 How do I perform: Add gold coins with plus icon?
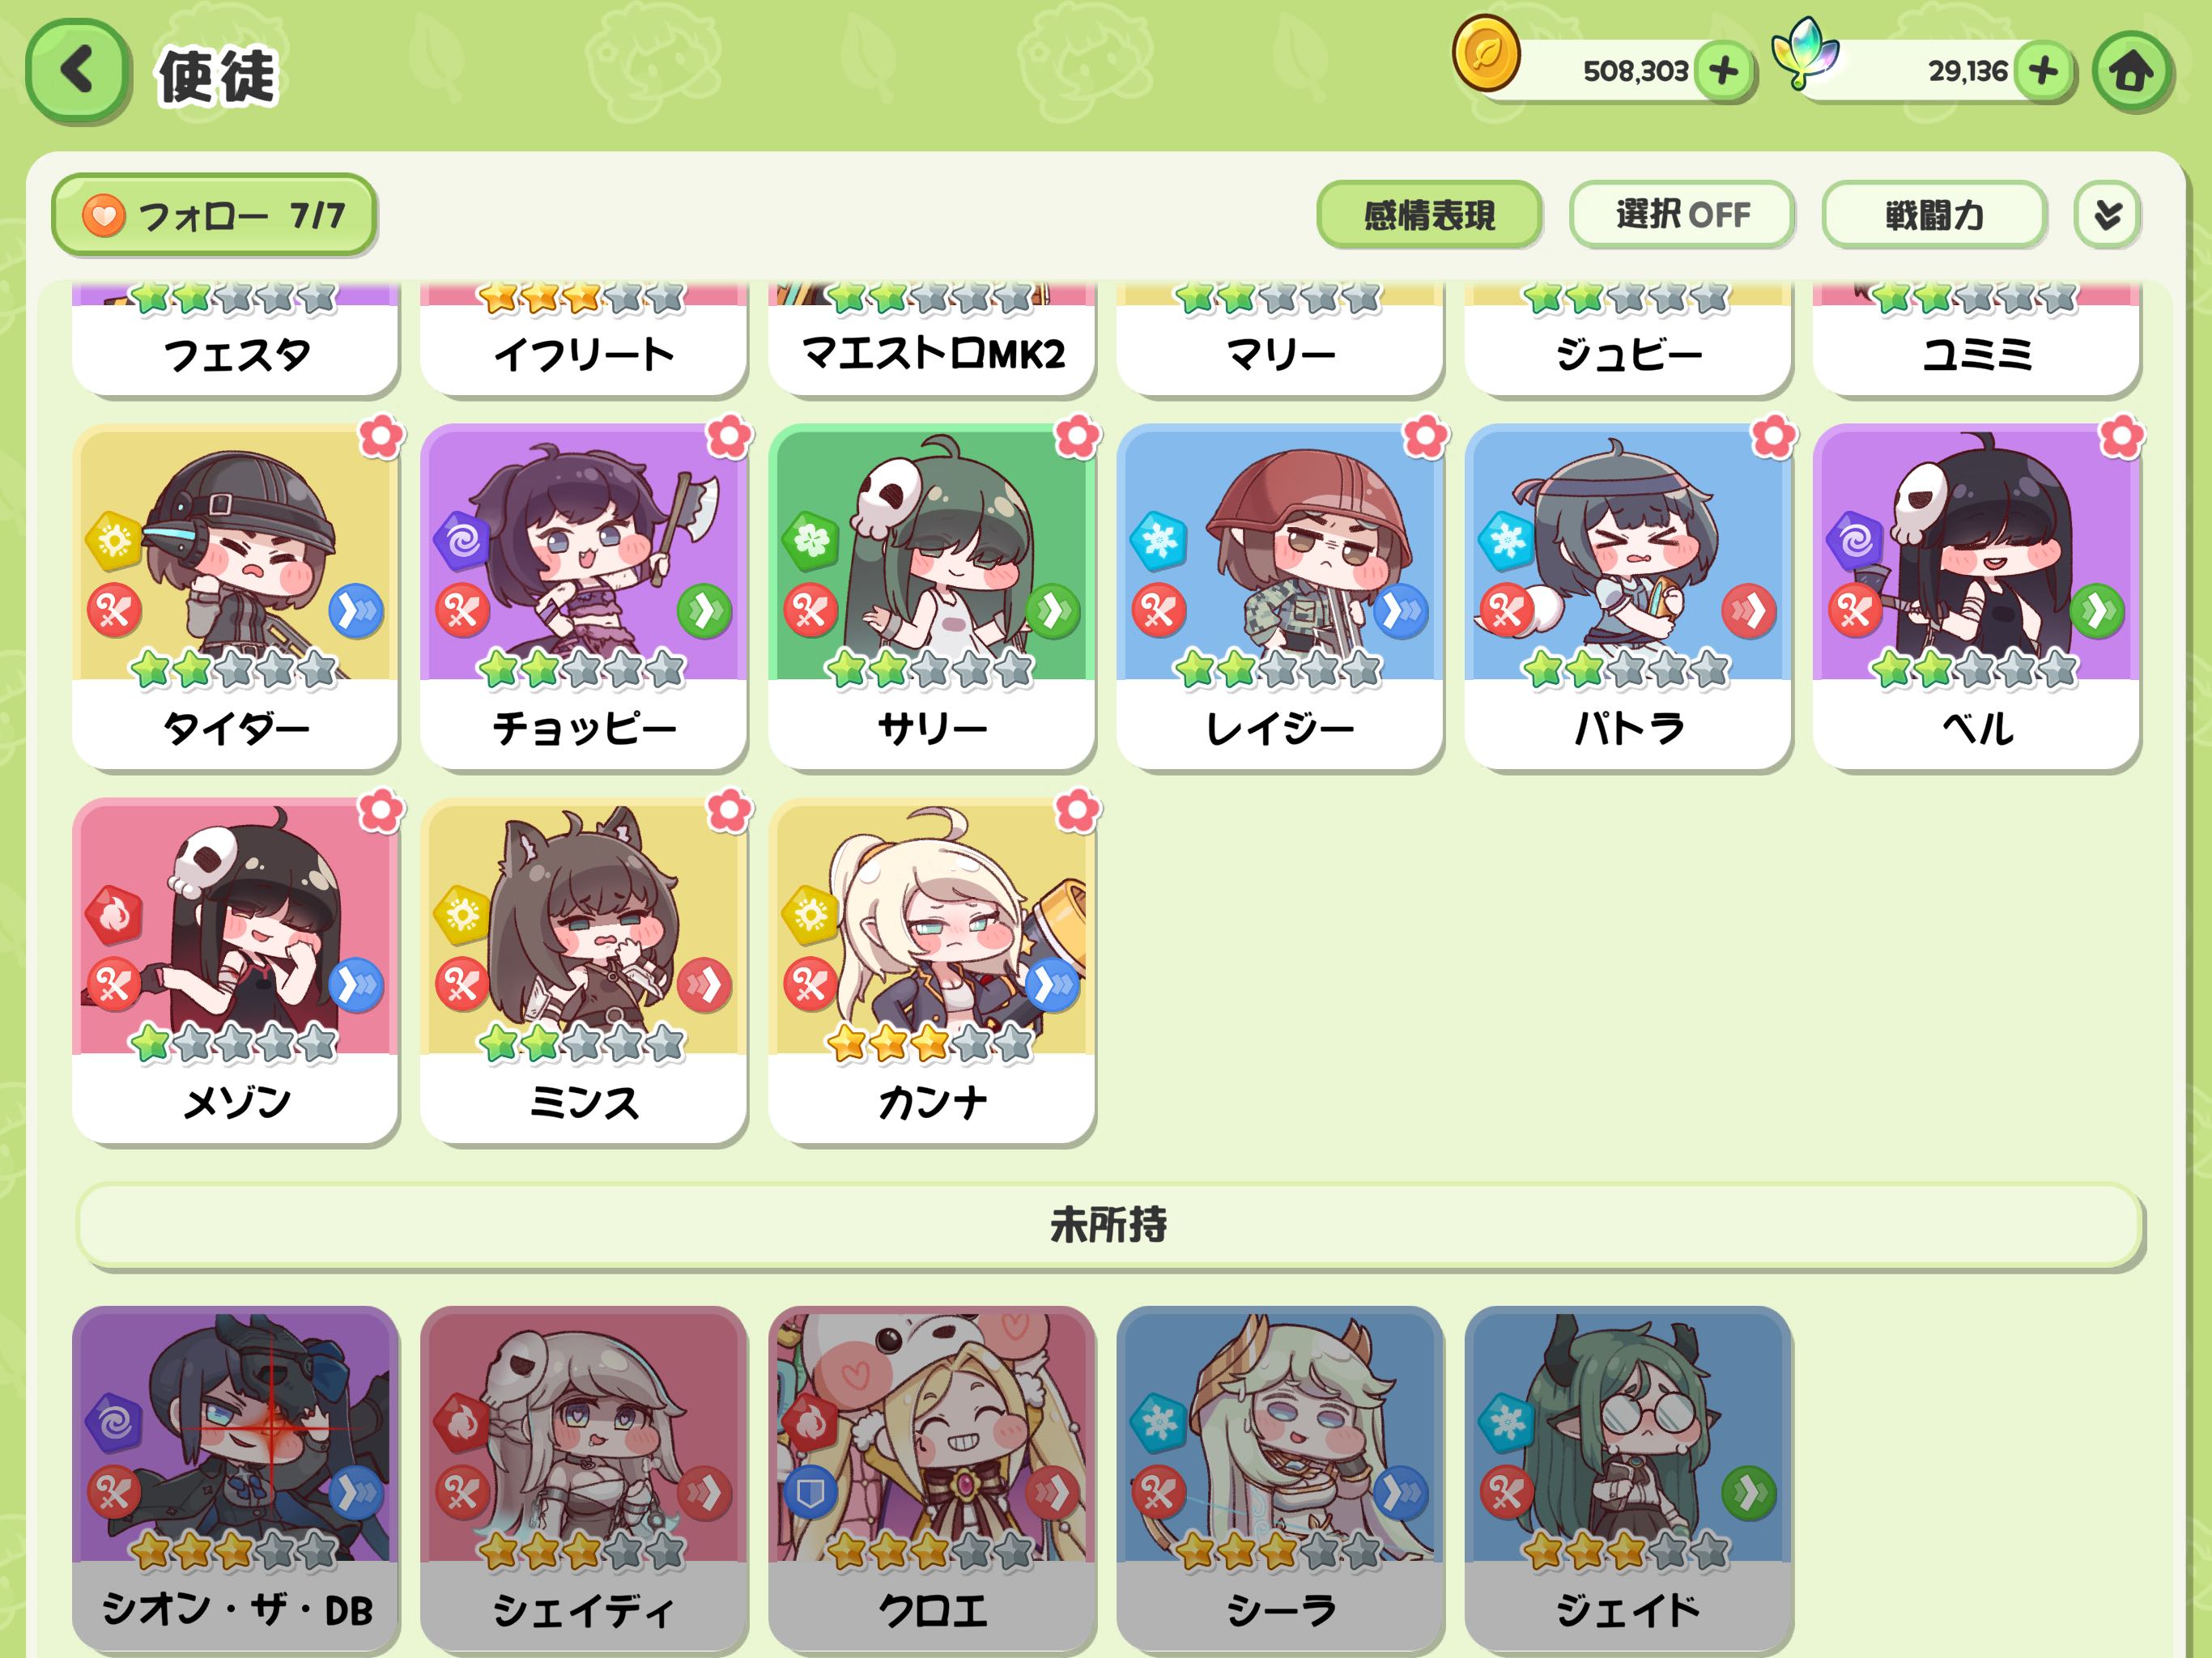point(1724,71)
